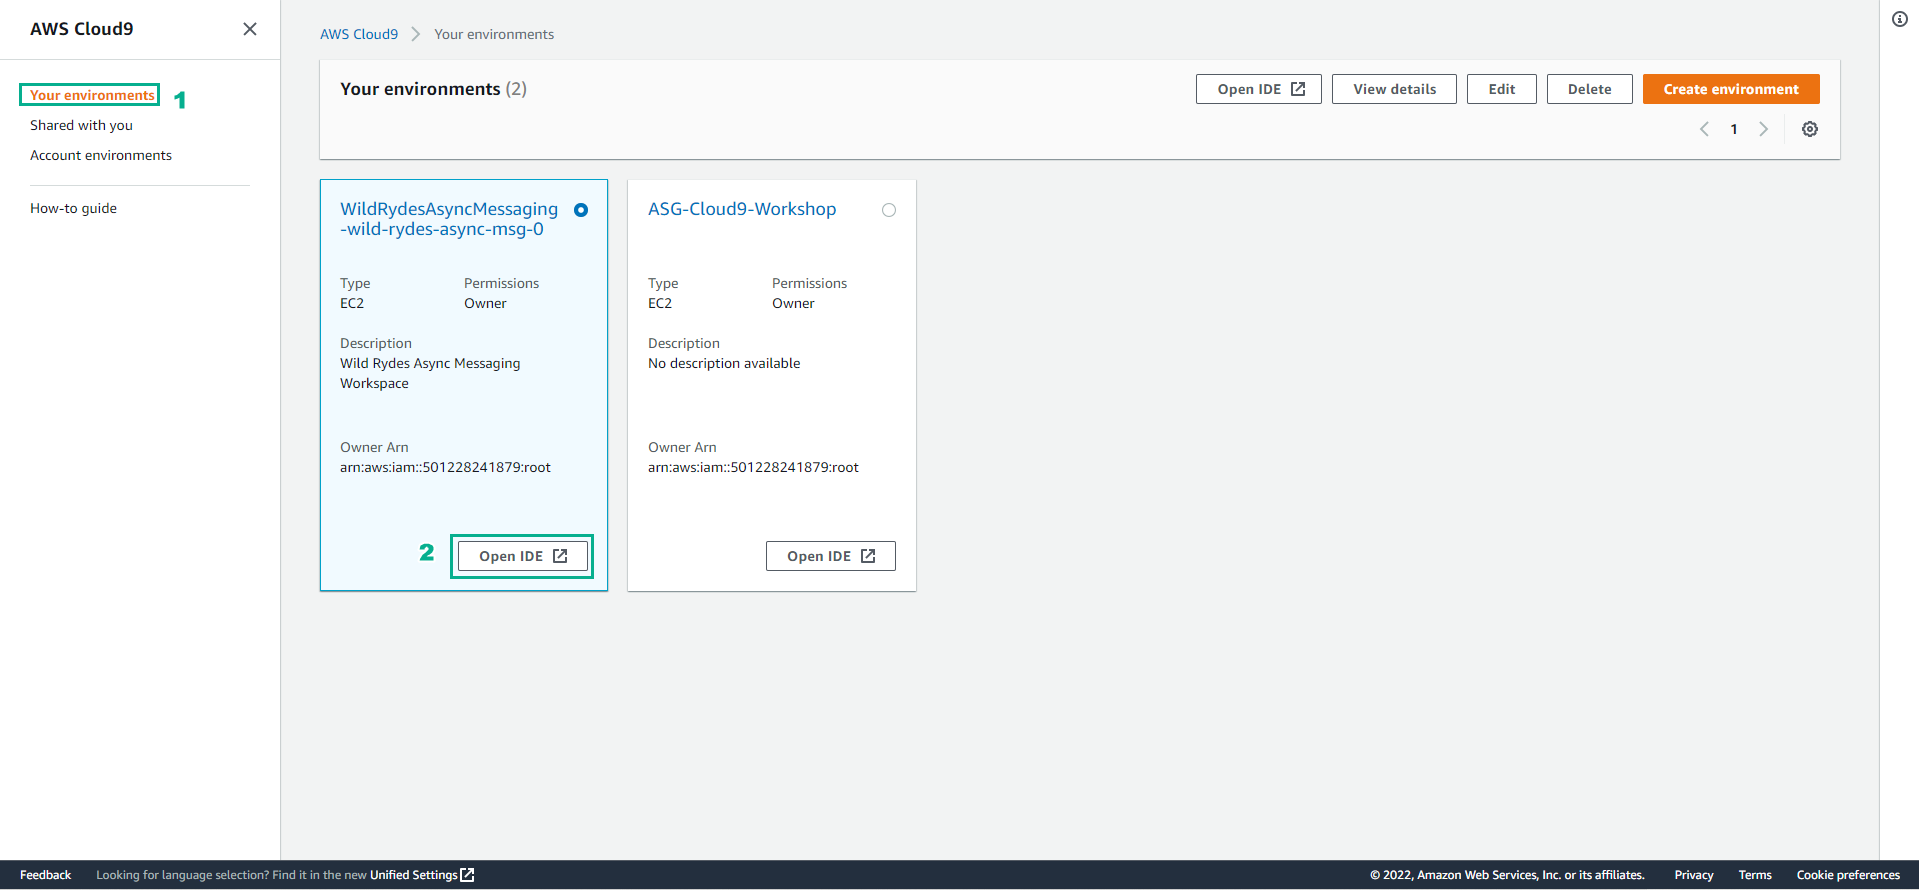Click the Owner Arn value in the WildRydes card
The height and width of the screenshot is (890, 1919).
445,467
